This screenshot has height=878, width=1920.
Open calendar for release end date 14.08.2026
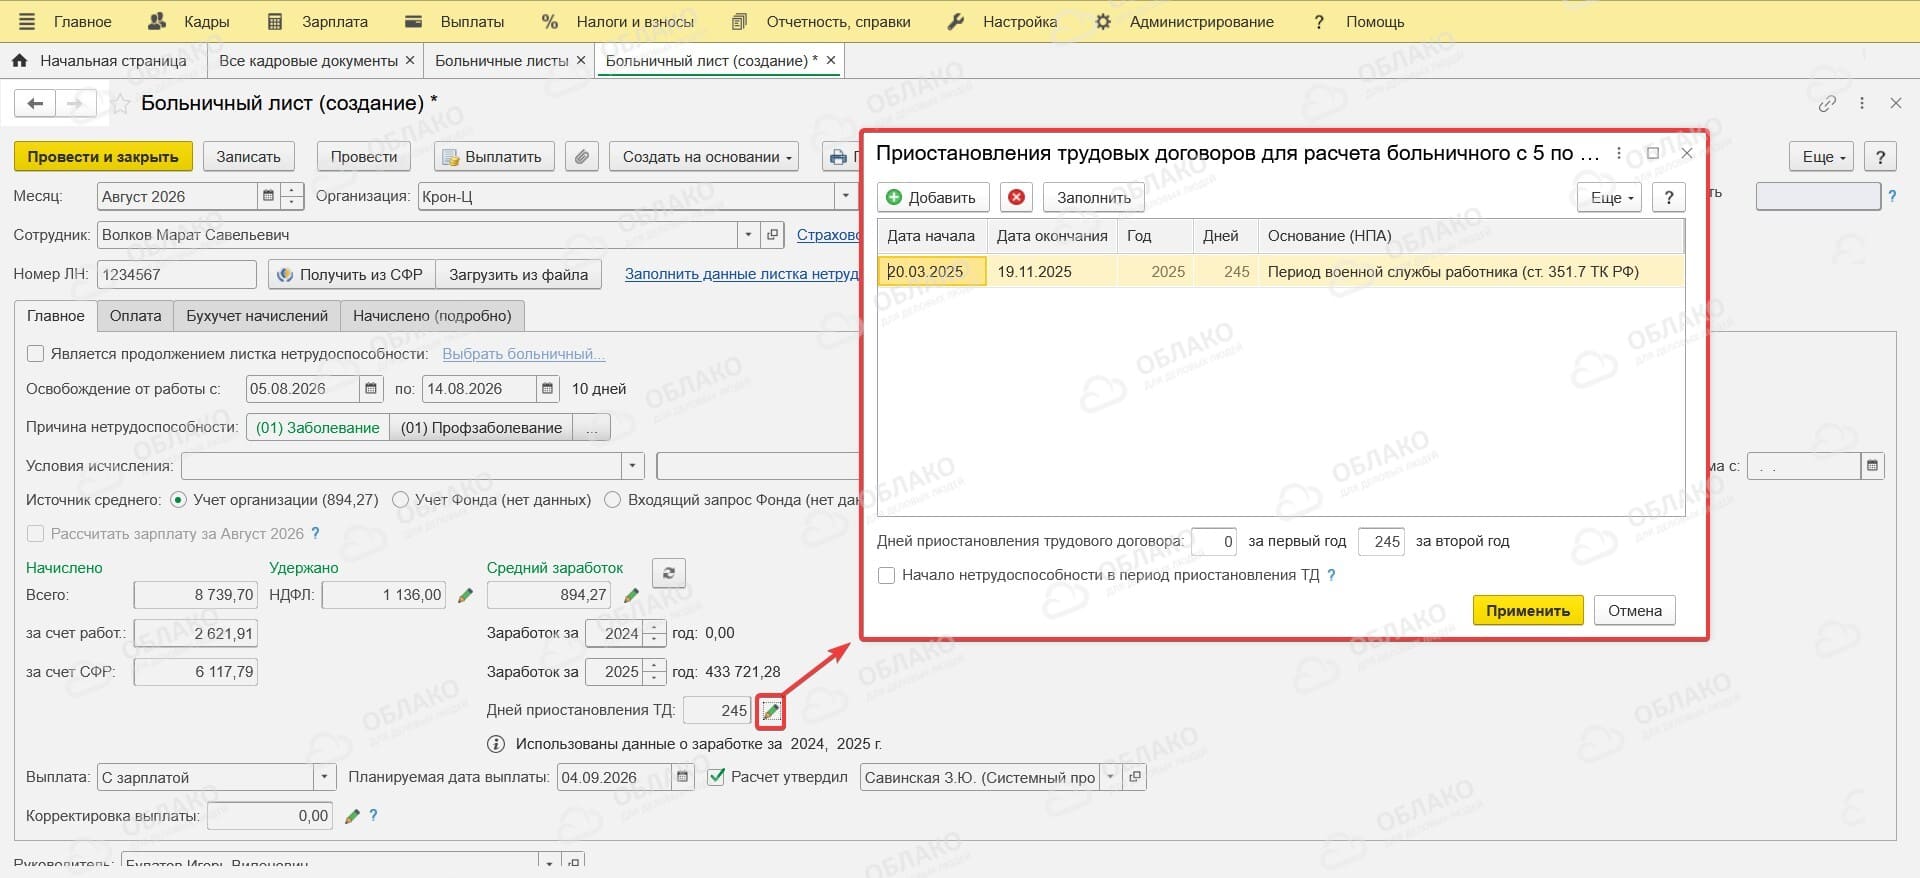pos(547,389)
